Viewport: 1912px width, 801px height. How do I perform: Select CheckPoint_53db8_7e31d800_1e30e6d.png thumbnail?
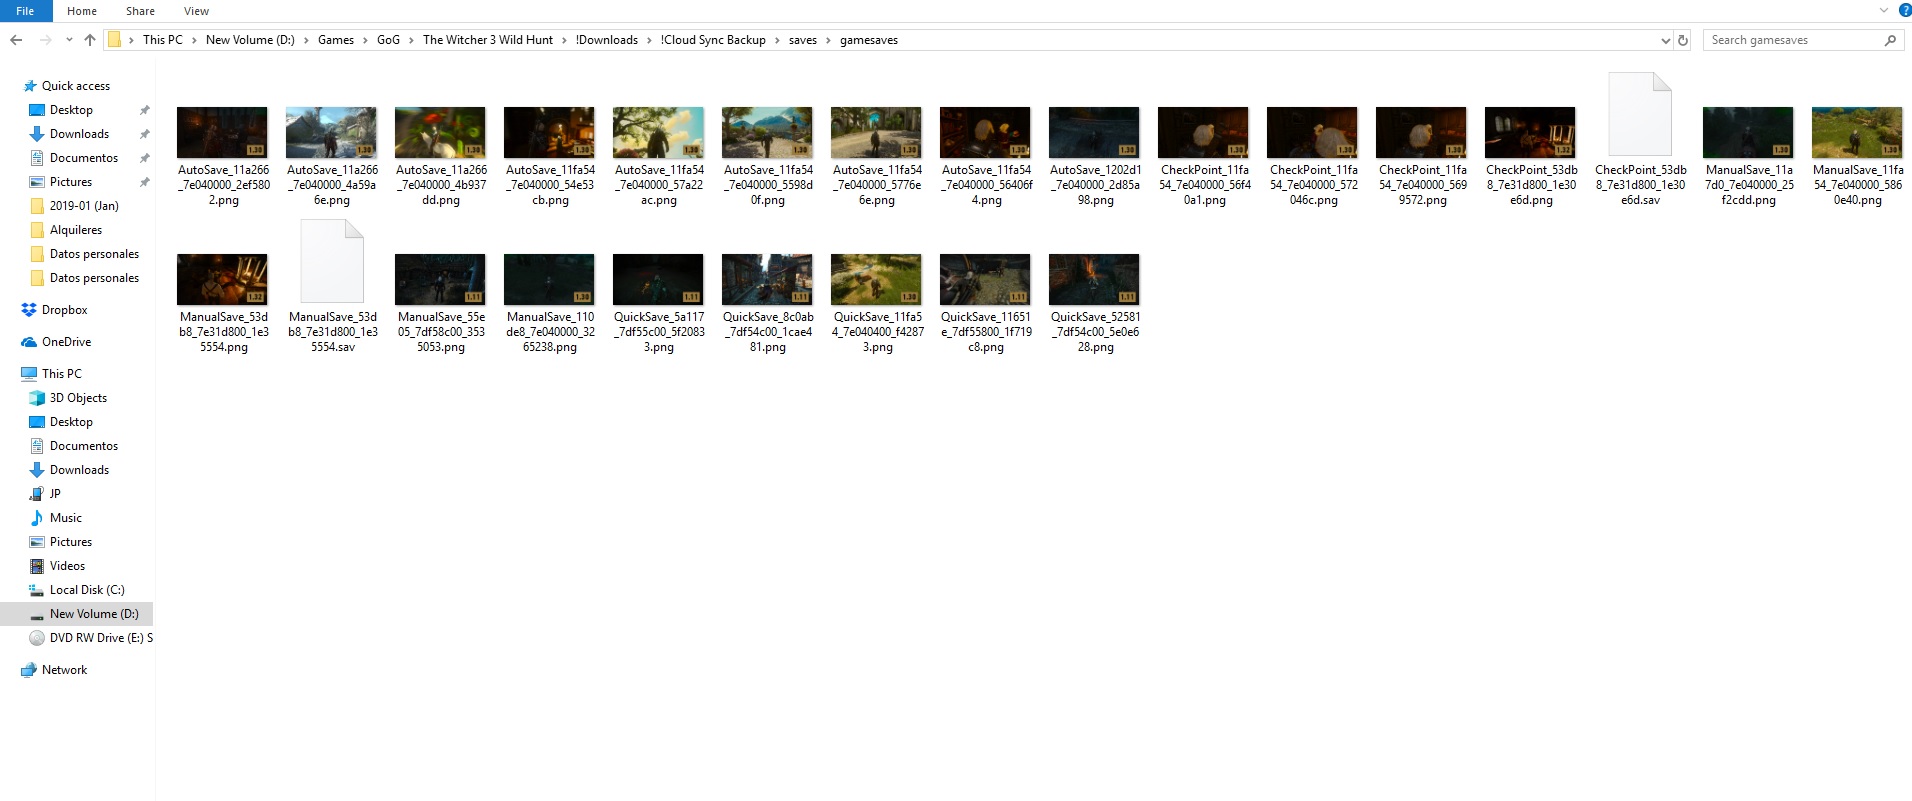(x=1530, y=132)
